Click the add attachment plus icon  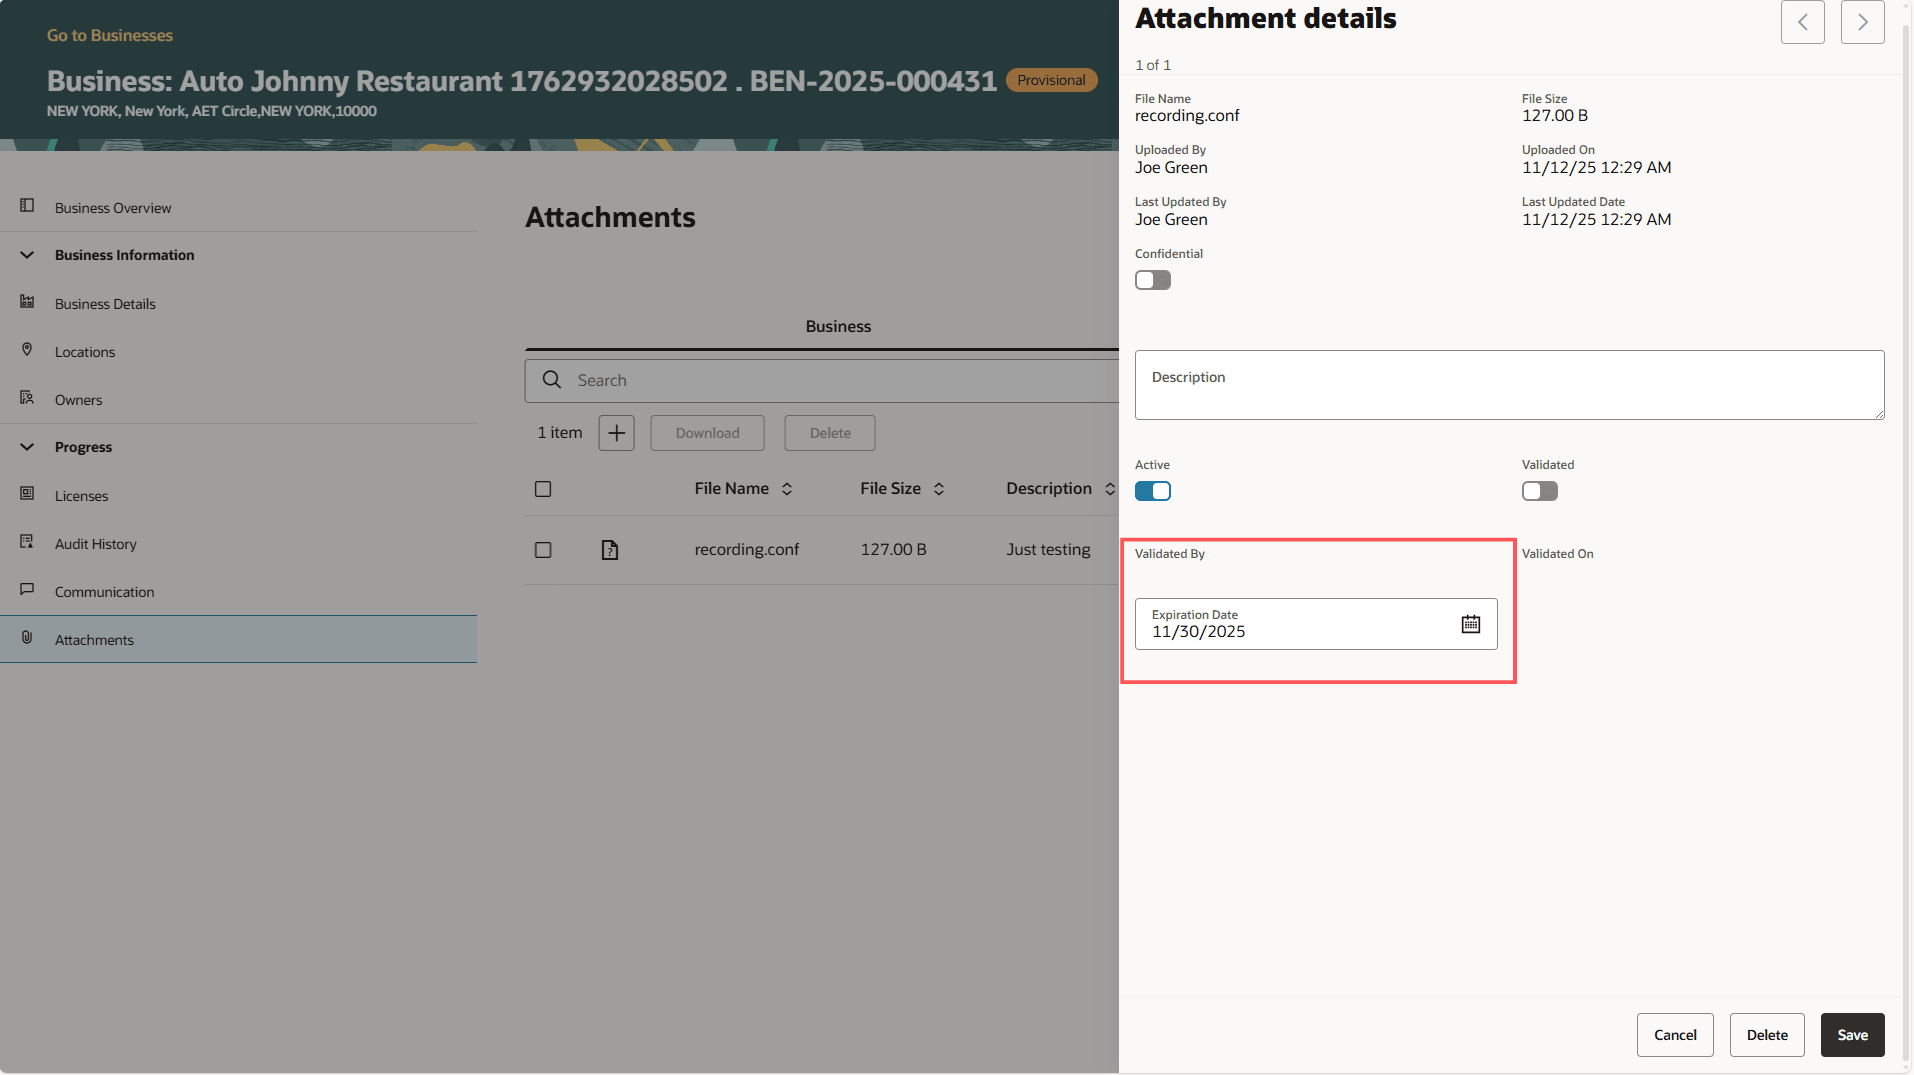[615, 432]
